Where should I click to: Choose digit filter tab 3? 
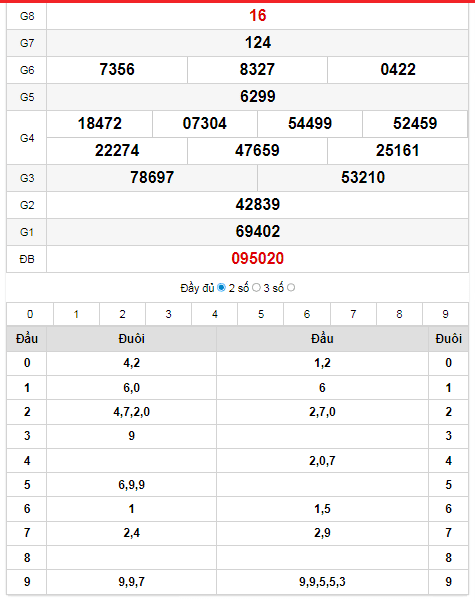pyautogui.click(x=169, y=314)
